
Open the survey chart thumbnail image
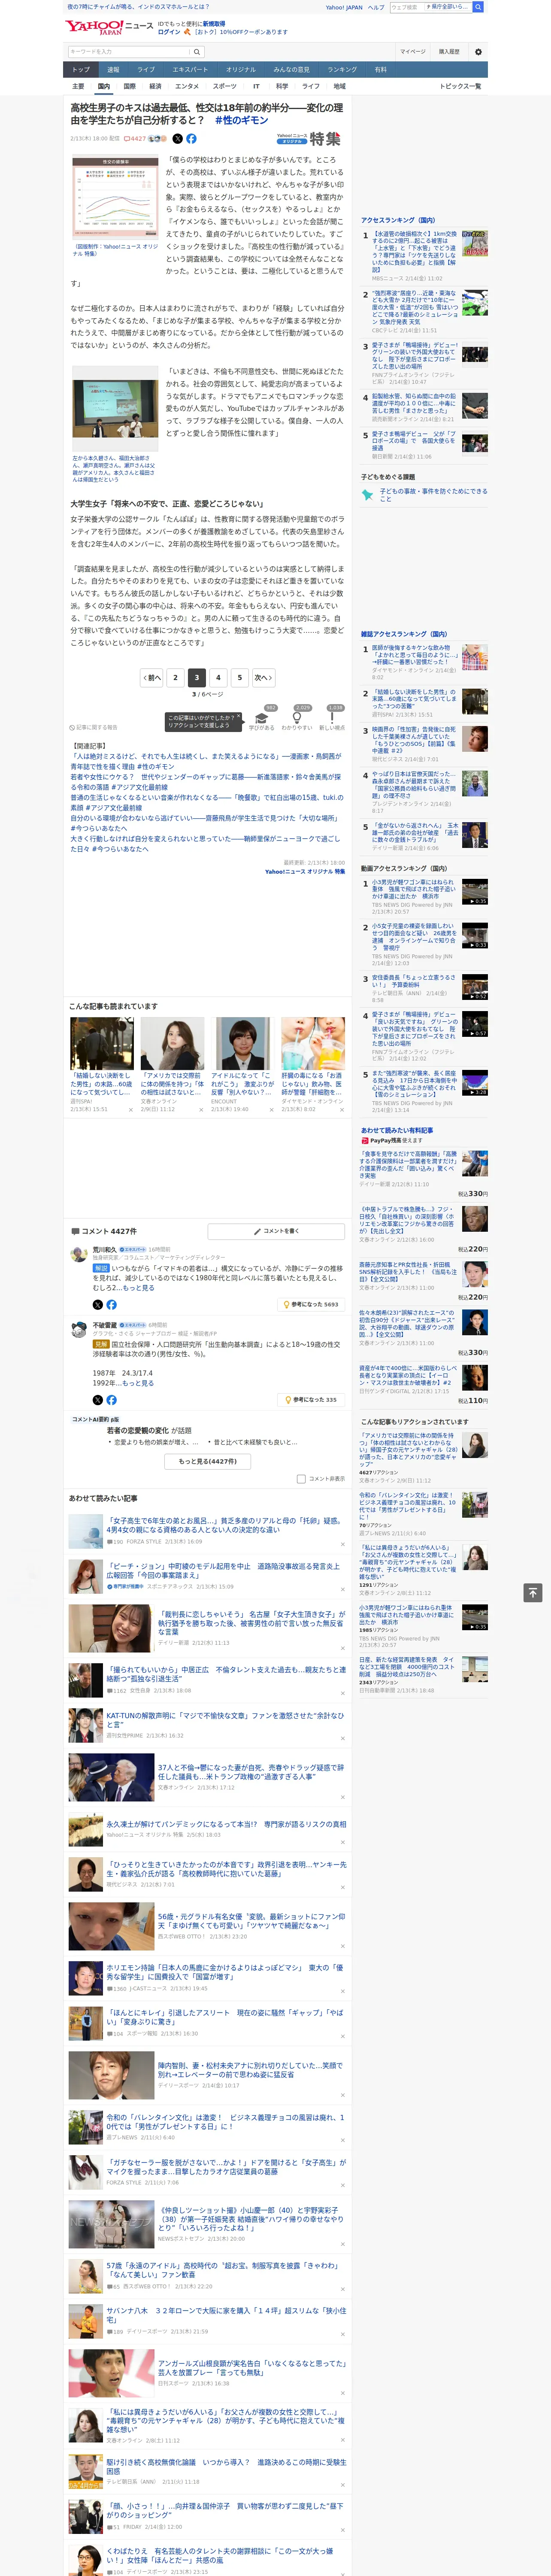115,198
